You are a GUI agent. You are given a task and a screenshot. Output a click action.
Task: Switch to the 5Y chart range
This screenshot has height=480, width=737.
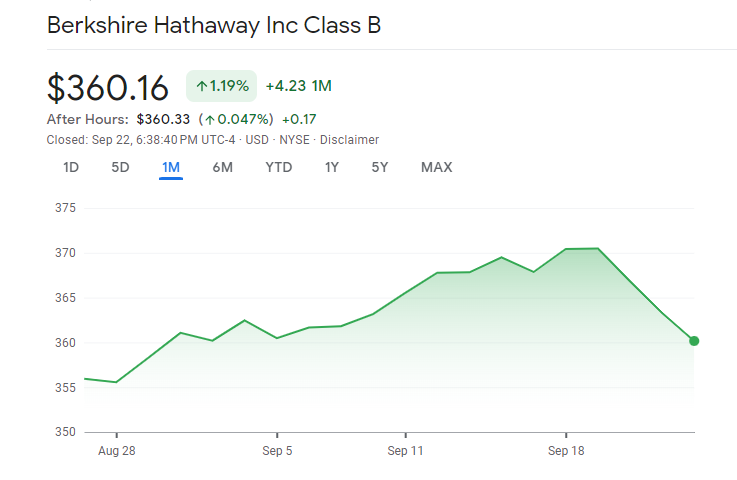coord(380,167)
